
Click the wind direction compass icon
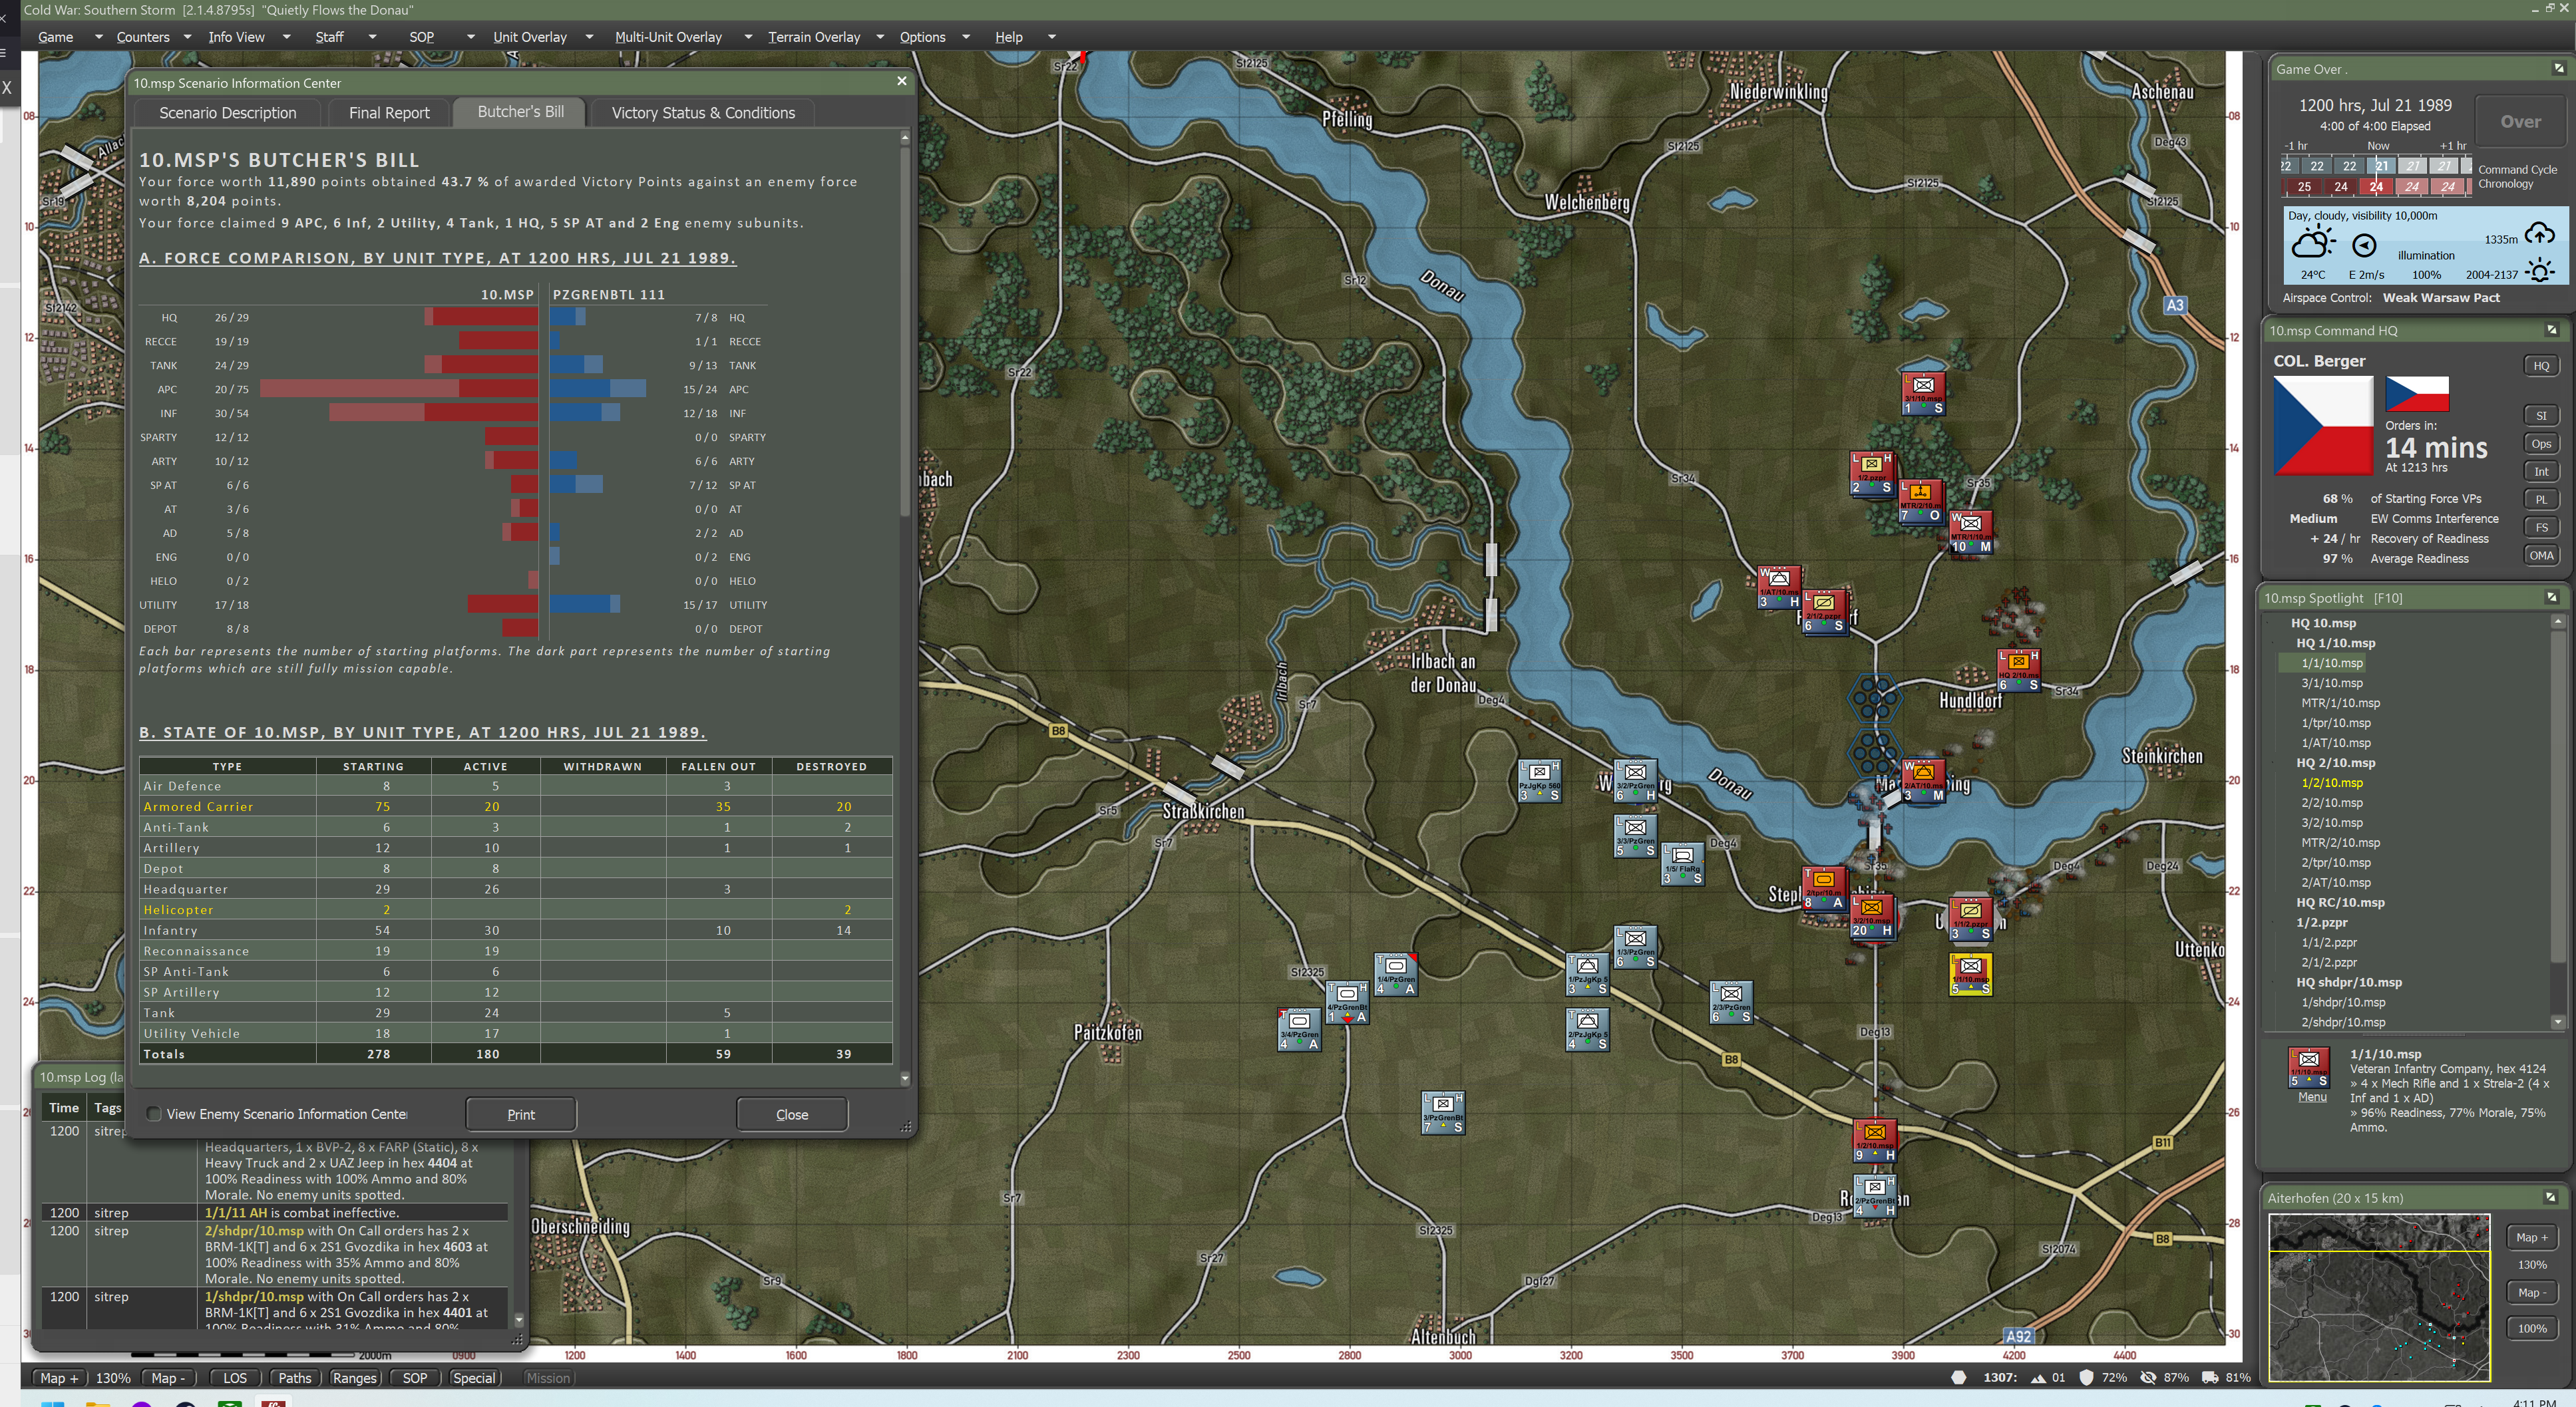pos(2364,245)
